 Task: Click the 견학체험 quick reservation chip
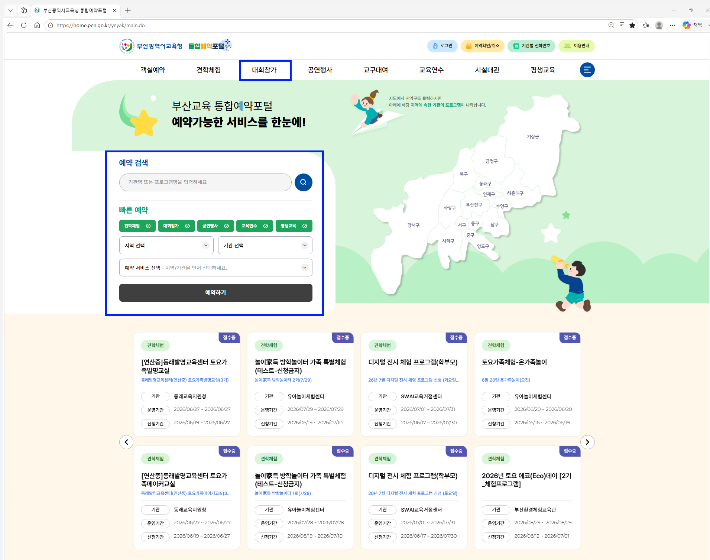coord(138,226)
